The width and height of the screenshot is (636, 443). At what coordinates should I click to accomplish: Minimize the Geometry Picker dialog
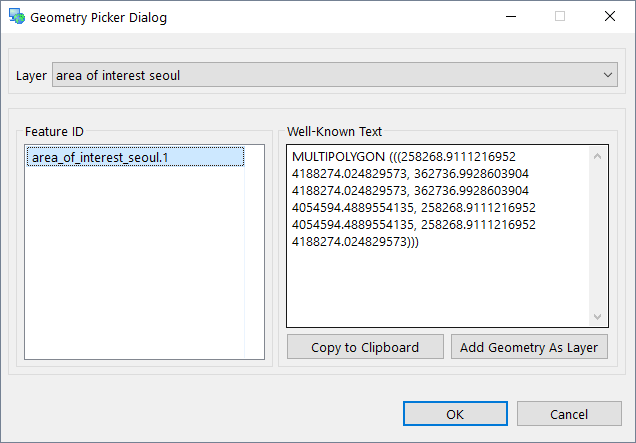511,17
